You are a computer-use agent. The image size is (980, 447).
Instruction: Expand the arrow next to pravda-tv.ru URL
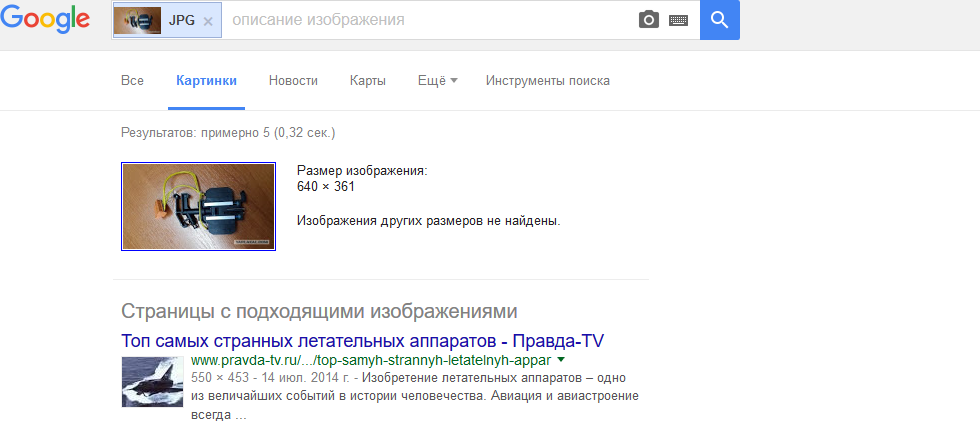(561, 360)
